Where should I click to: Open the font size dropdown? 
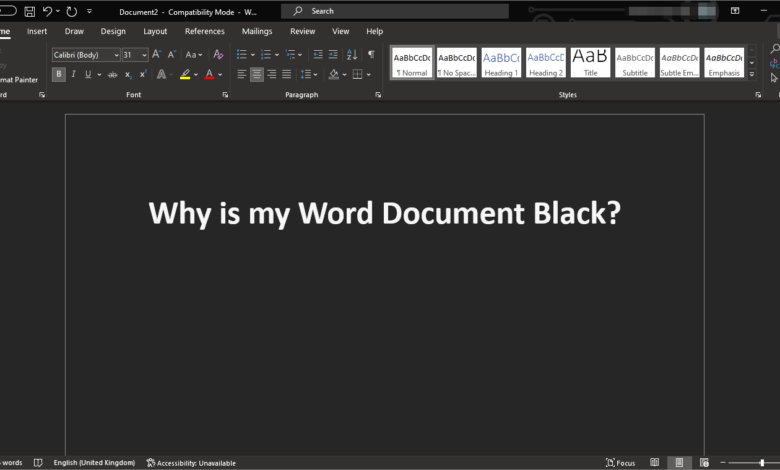(x=144, y=55)
